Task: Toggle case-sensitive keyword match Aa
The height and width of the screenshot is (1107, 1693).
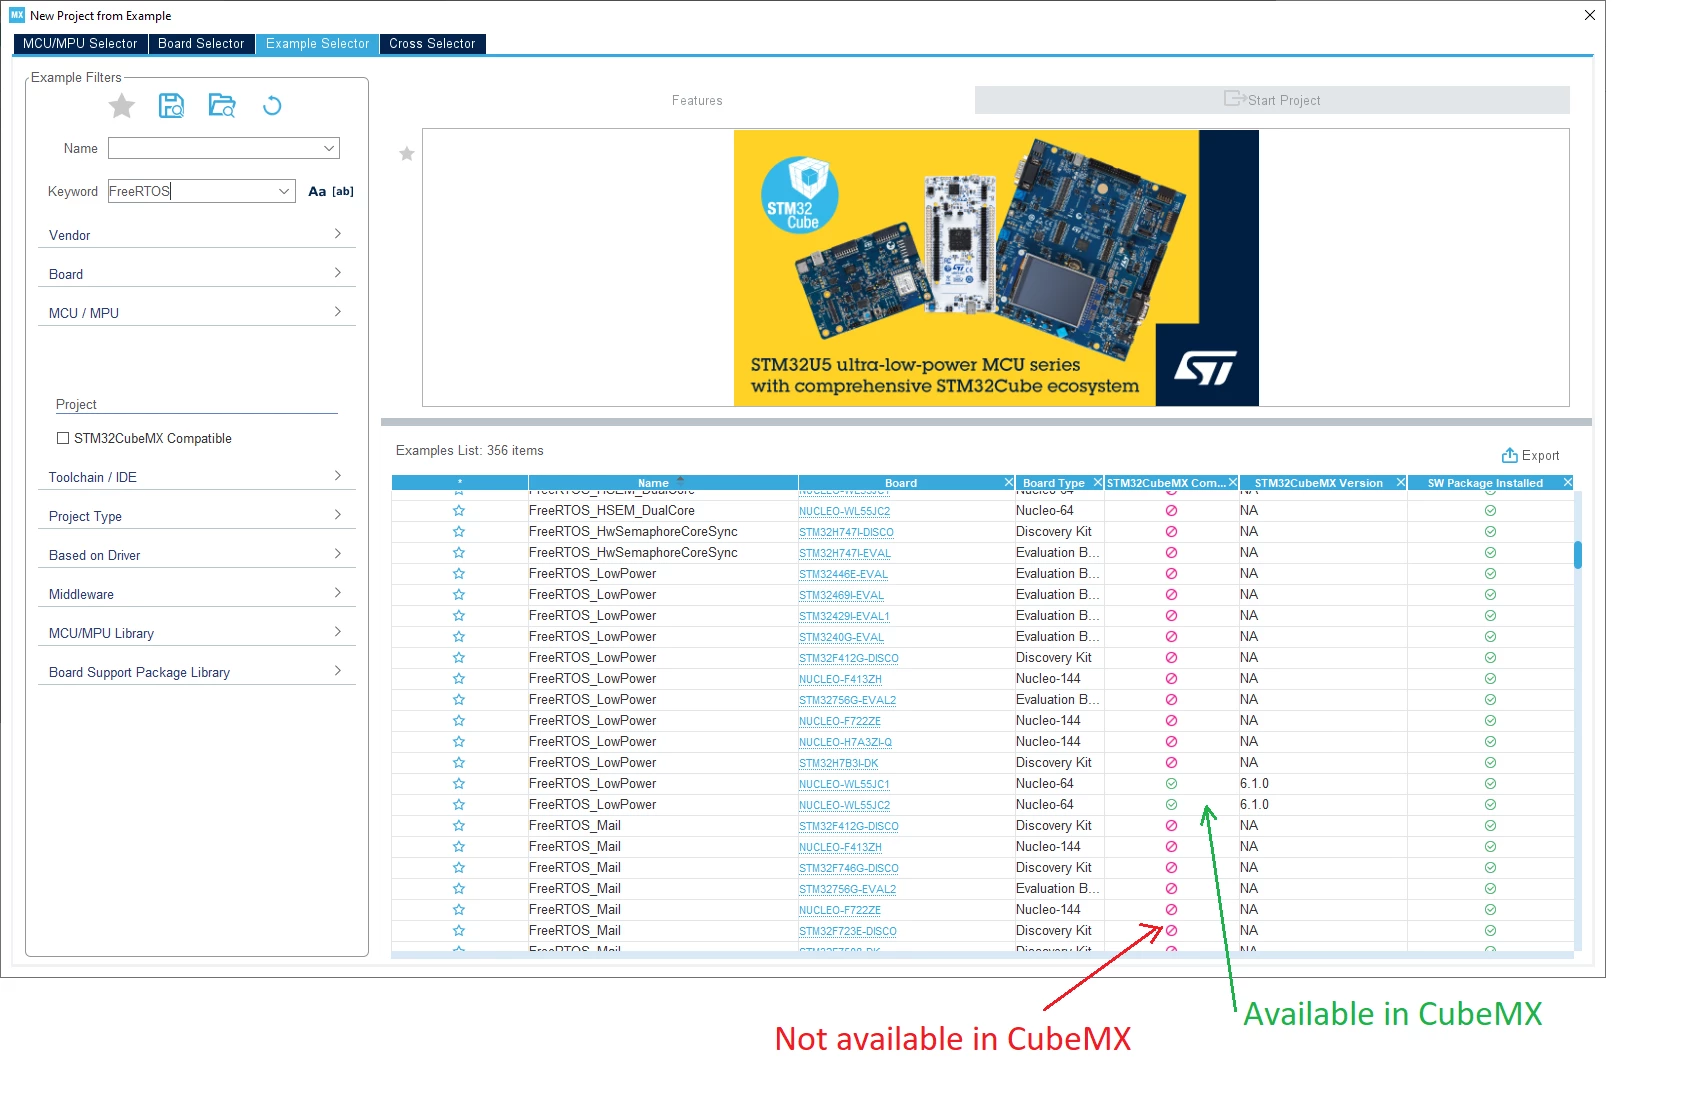Action: [x=317, y=191]
